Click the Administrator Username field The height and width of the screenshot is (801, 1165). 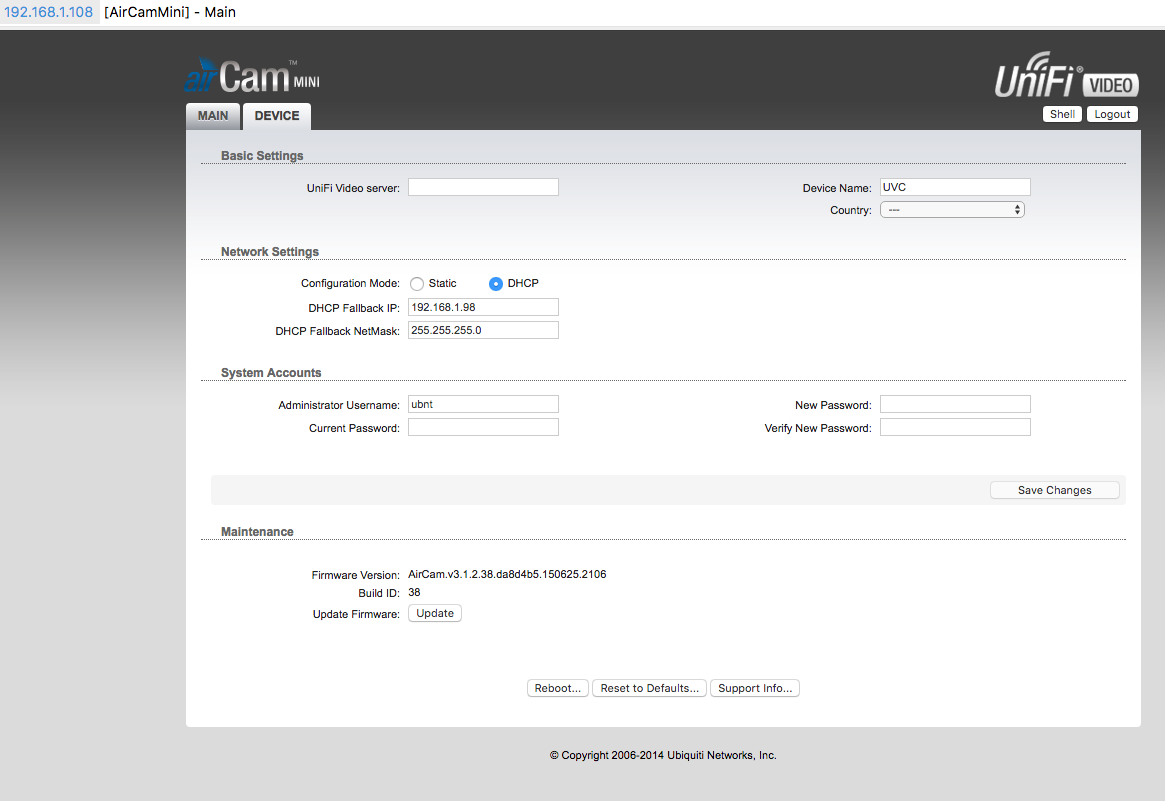click(483, 404)
